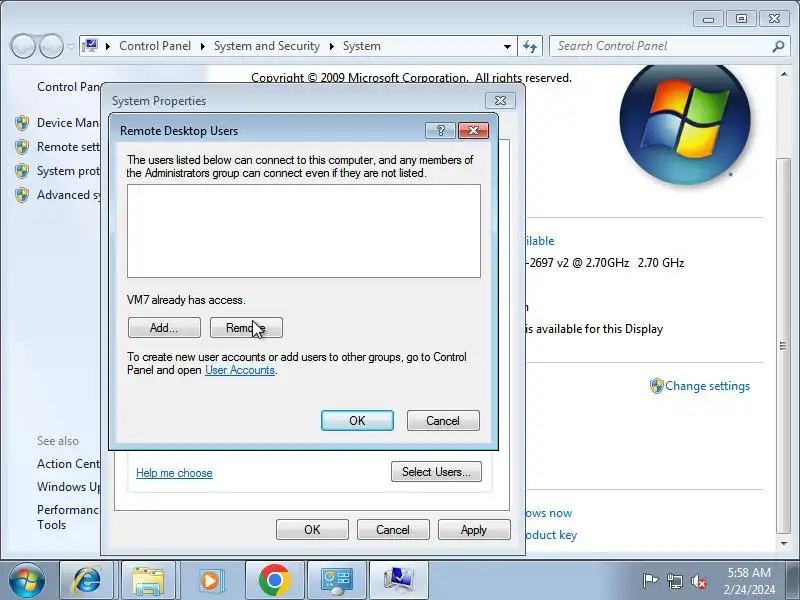Click the Control Panel taskbar icon
The height and width of the screenshot is (600, 800).
337,580
